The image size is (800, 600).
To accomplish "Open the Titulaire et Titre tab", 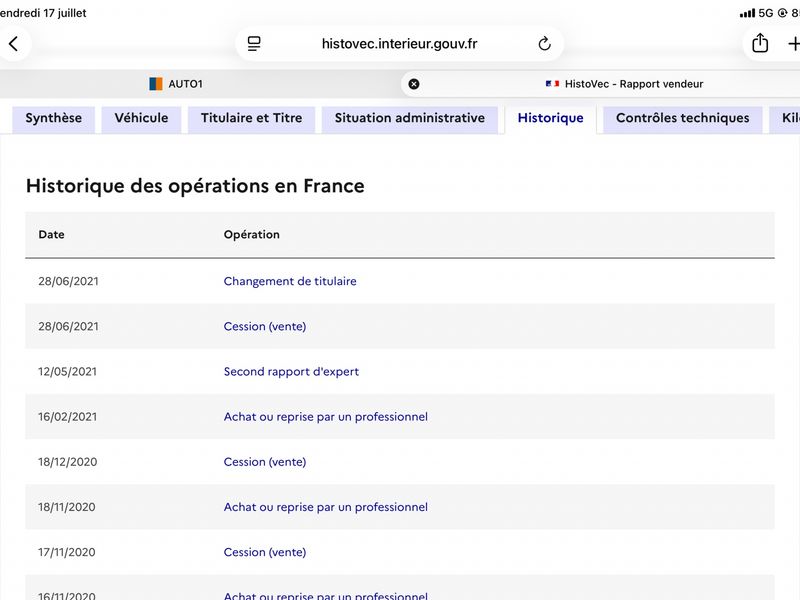I will (x=252, y=118).
